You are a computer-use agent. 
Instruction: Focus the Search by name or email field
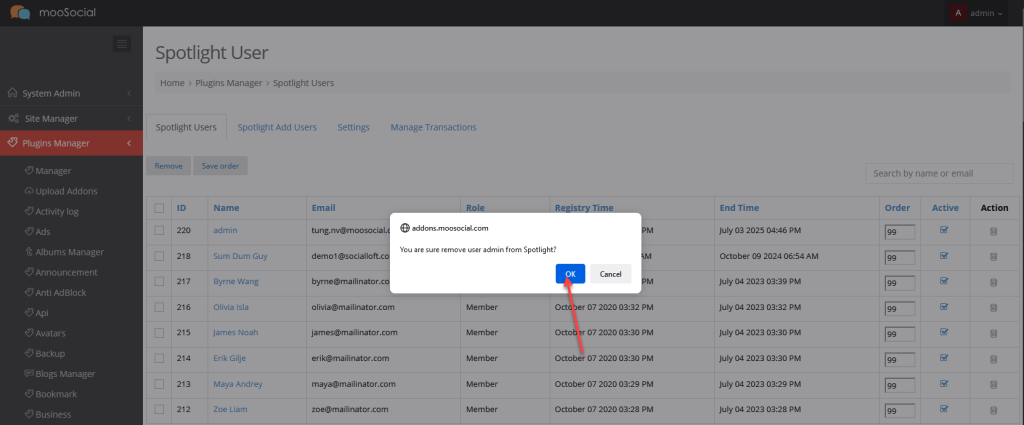(939, 174)
